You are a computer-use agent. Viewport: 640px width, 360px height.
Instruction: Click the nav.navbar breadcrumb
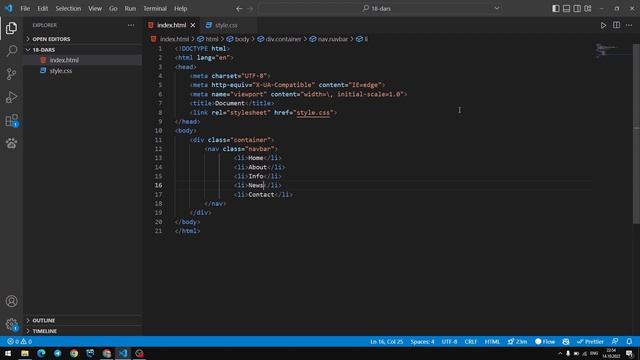point(329,39)
